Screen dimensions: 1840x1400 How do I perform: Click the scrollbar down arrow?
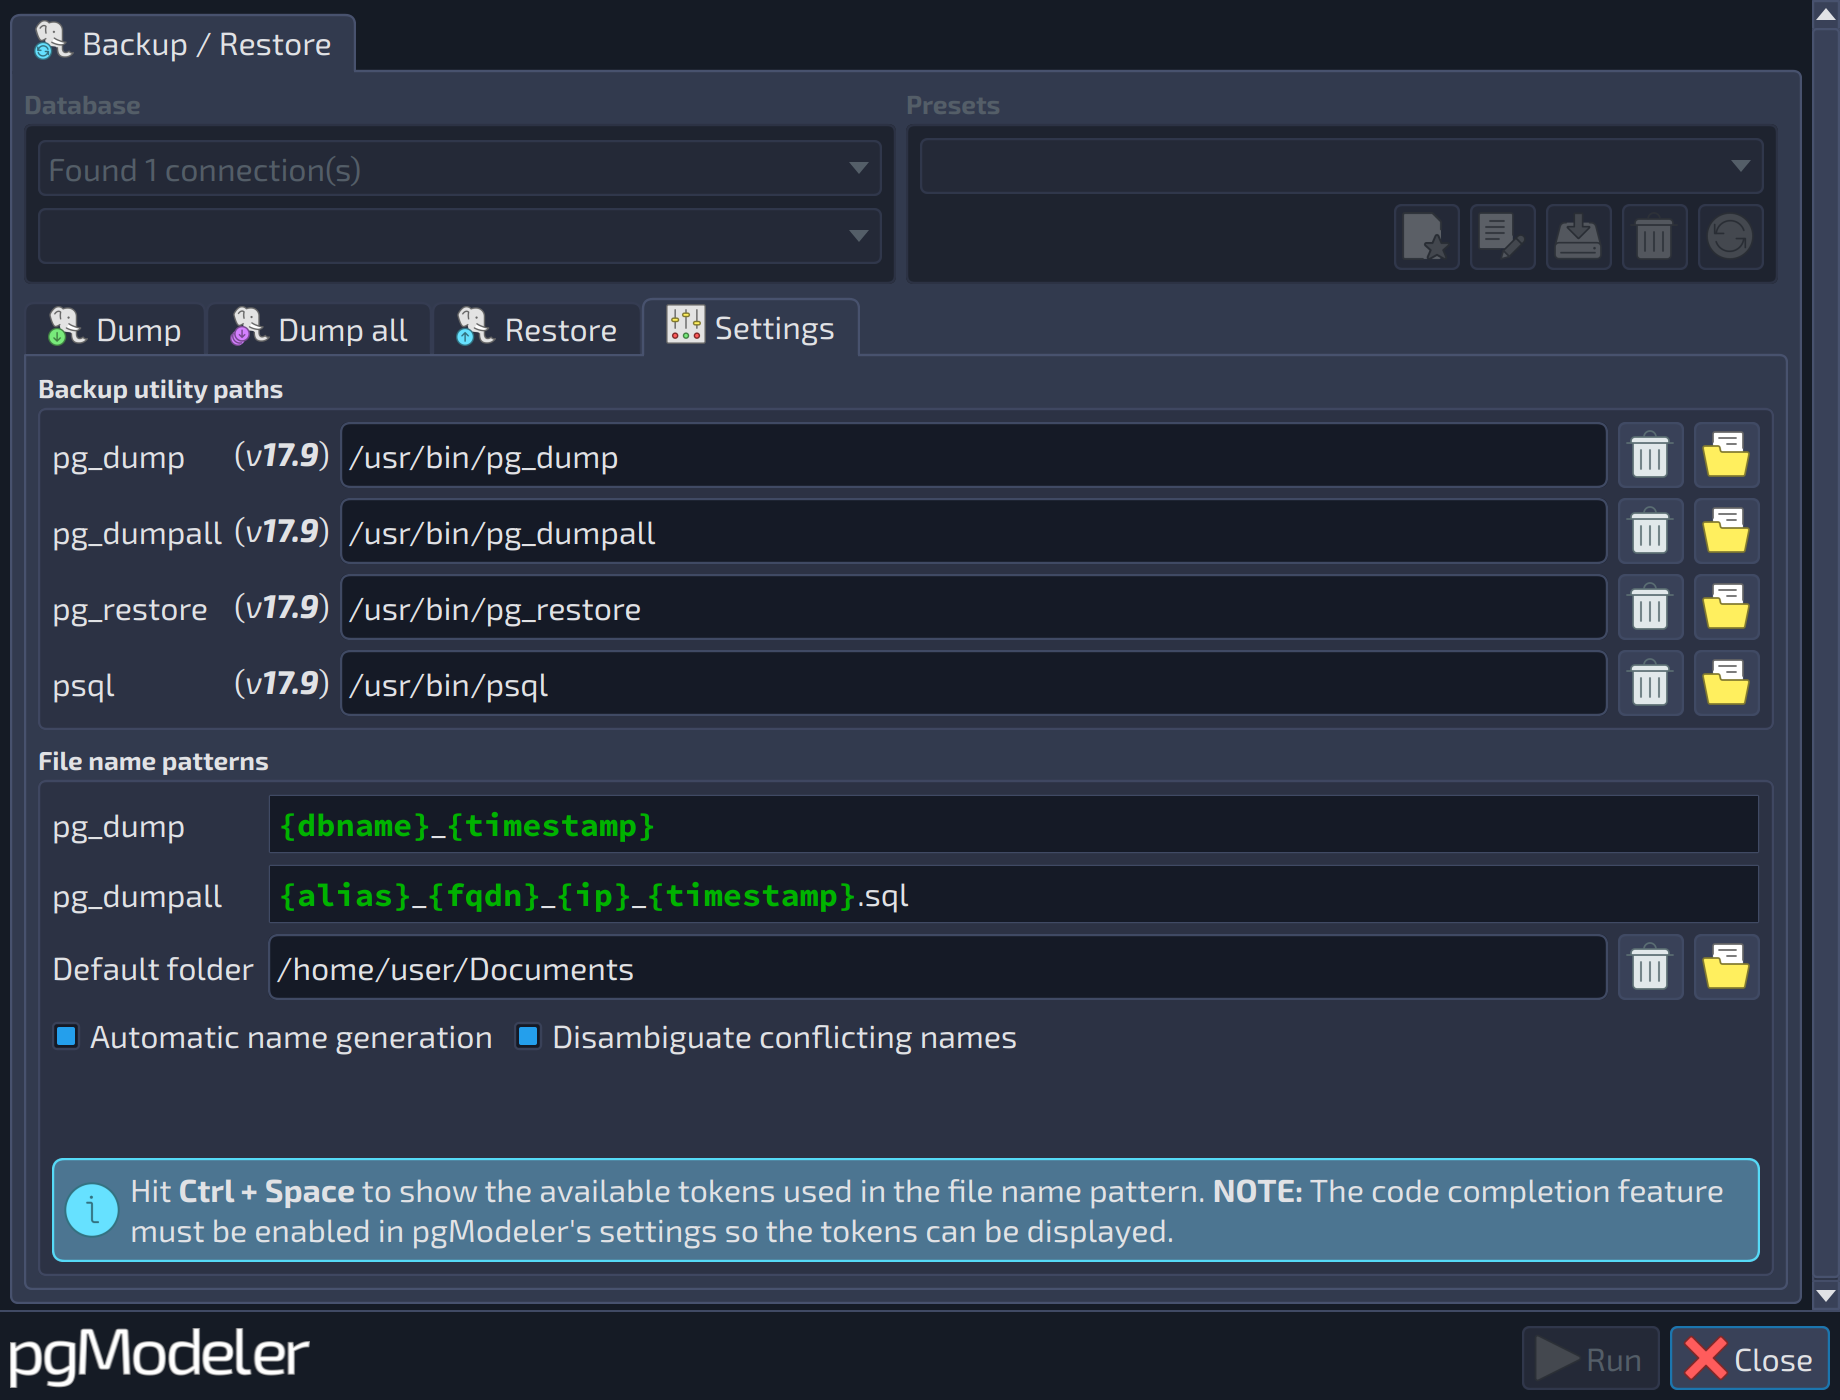click(1826, 1295)
